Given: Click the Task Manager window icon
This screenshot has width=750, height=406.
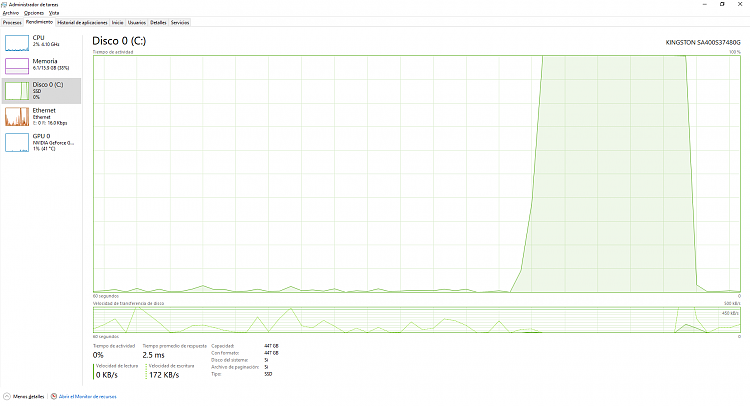Looking at the screenshot, I should (4, 4).
